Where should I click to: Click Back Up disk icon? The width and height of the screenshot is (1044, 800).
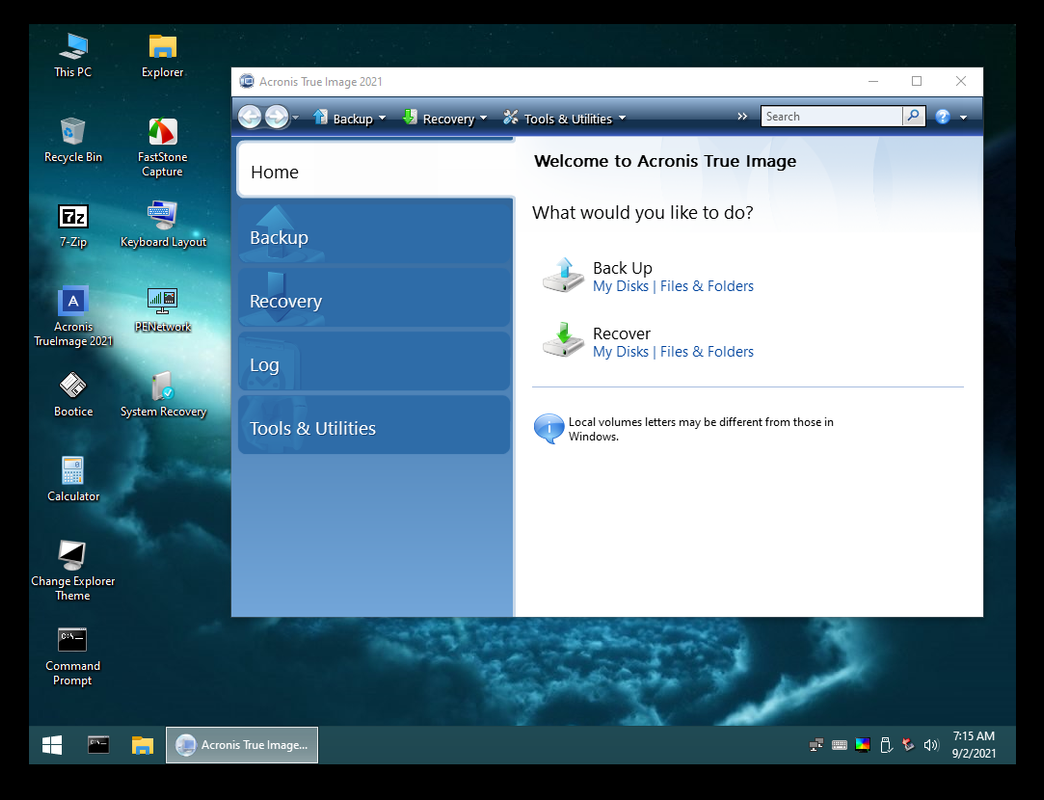(563, 275)
